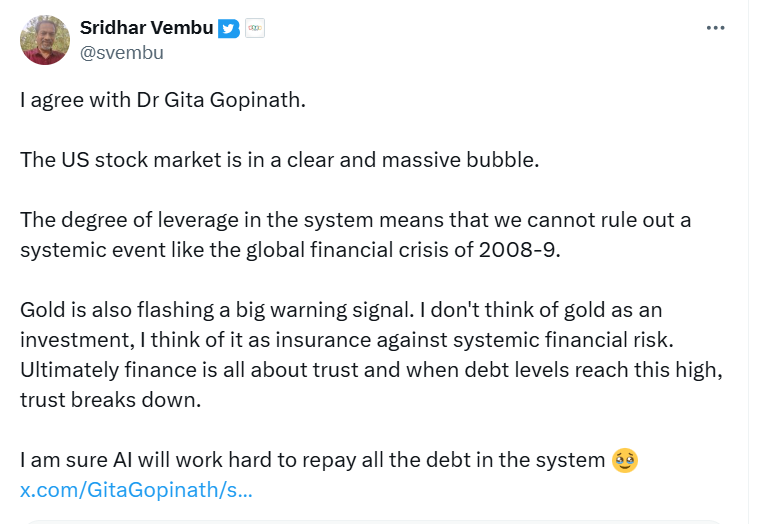Open the x.com/GitaGopinath/s… link
Viewport: 766px width, 524px height.
click(x=136, y=490)
